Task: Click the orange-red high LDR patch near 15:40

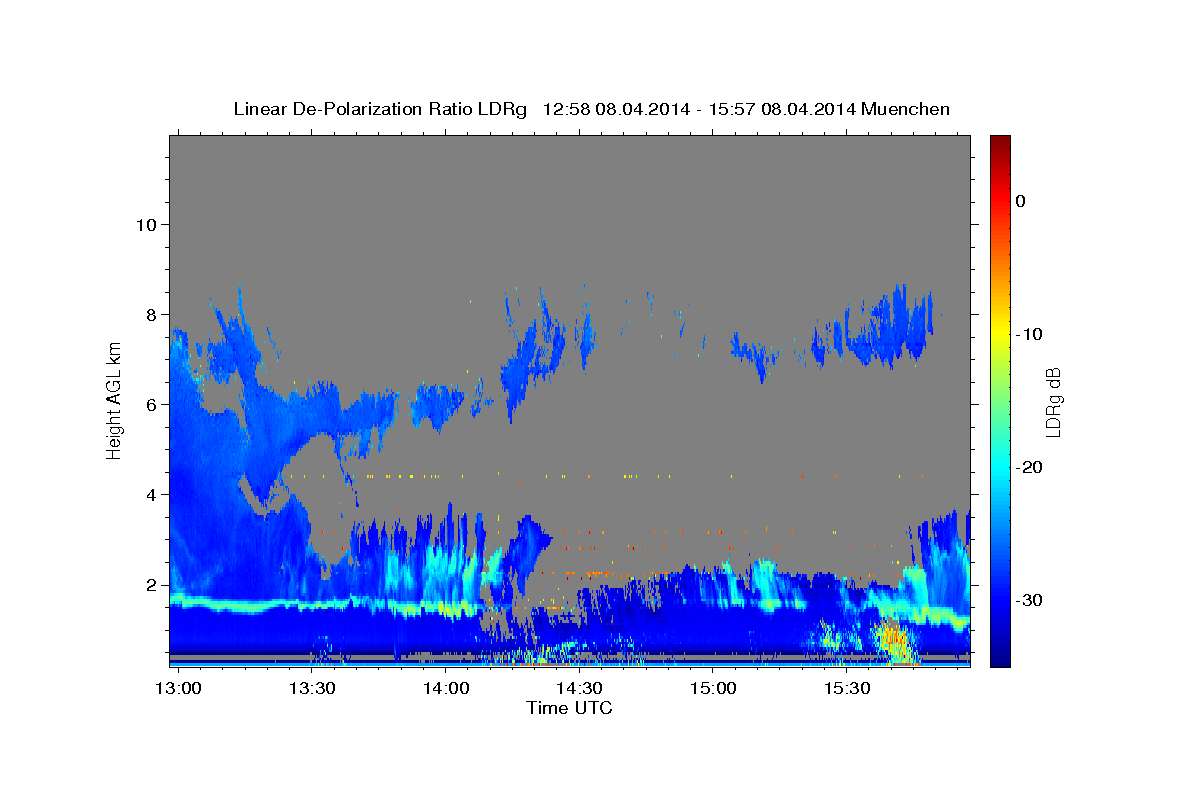Action: 894,640
